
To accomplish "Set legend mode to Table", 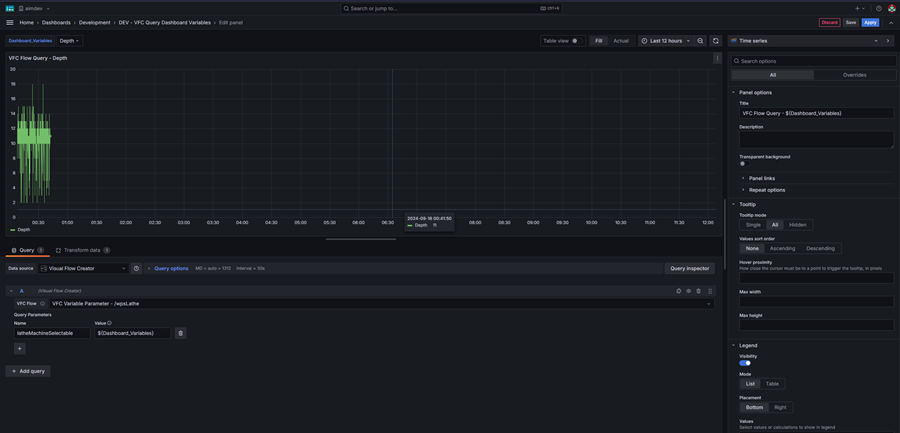I will point(773,384).
